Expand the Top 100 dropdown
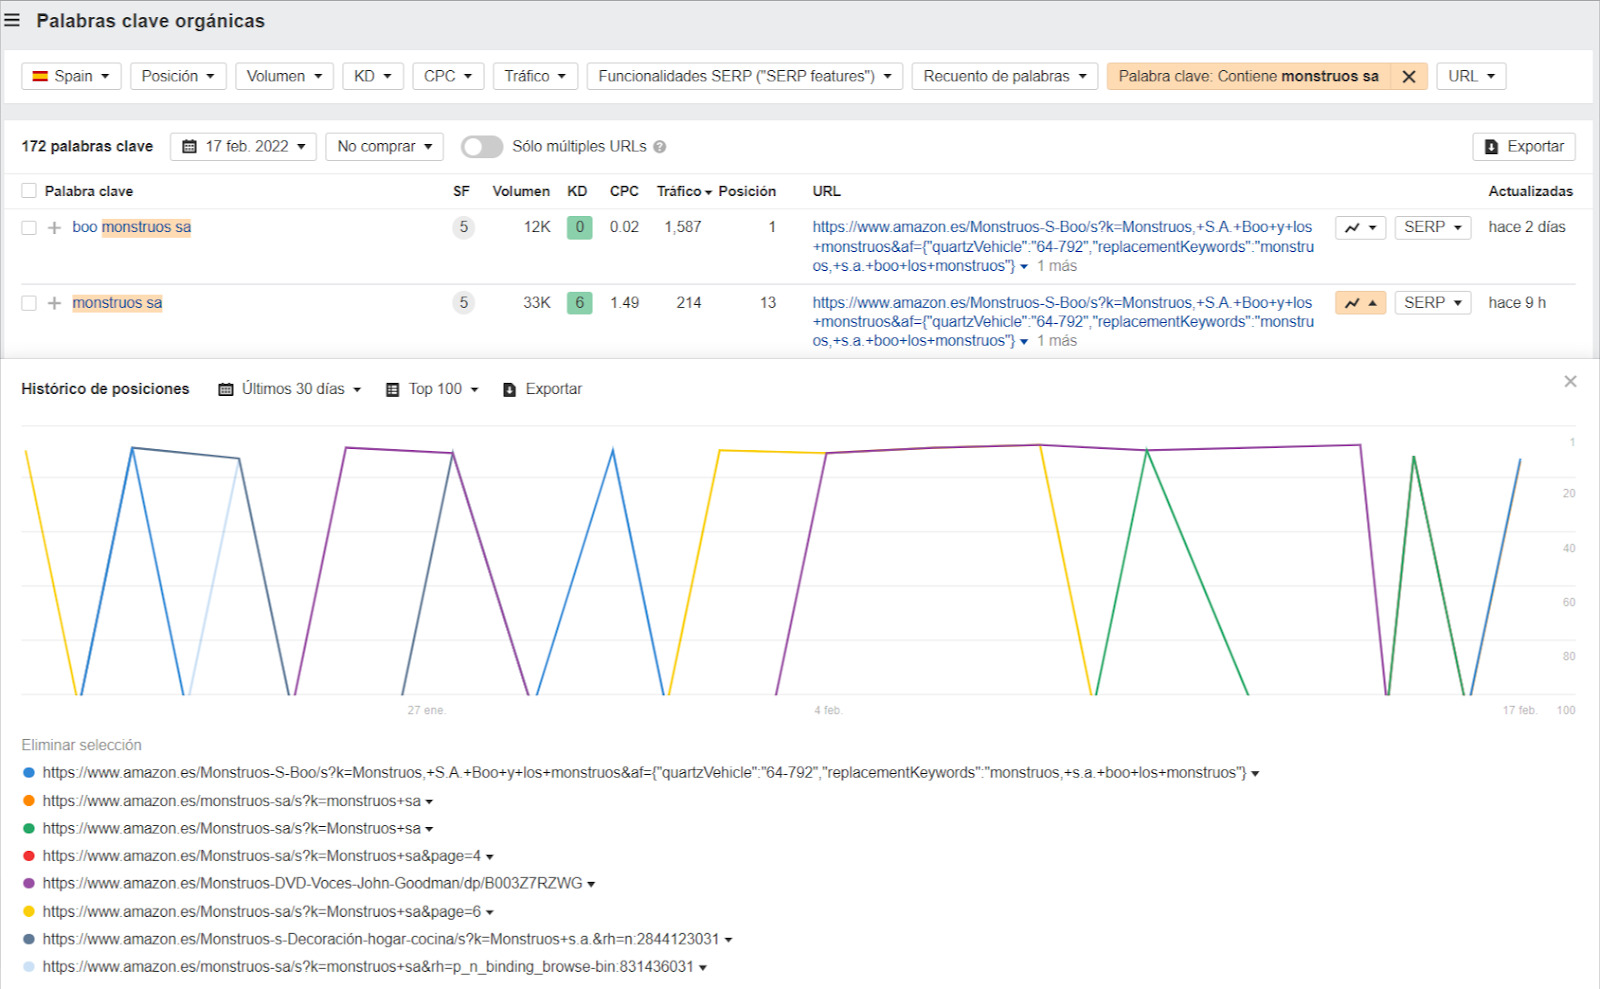This screenshot has width=1600, height=989. 432,389
